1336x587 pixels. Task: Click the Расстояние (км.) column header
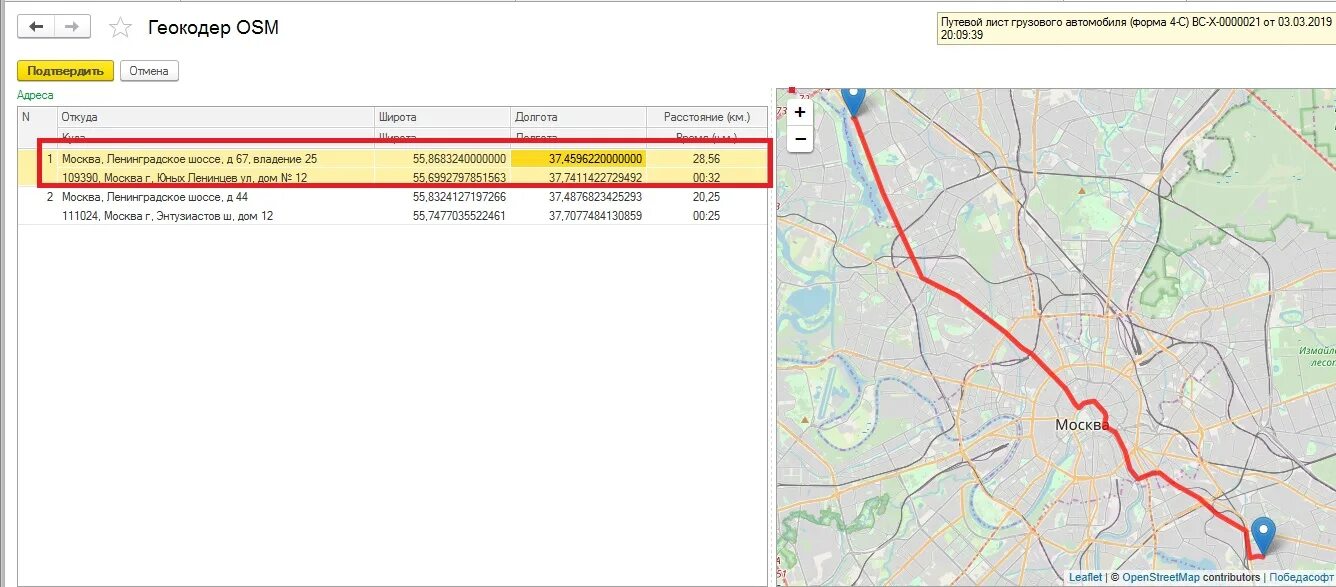(x=706, y=117)
